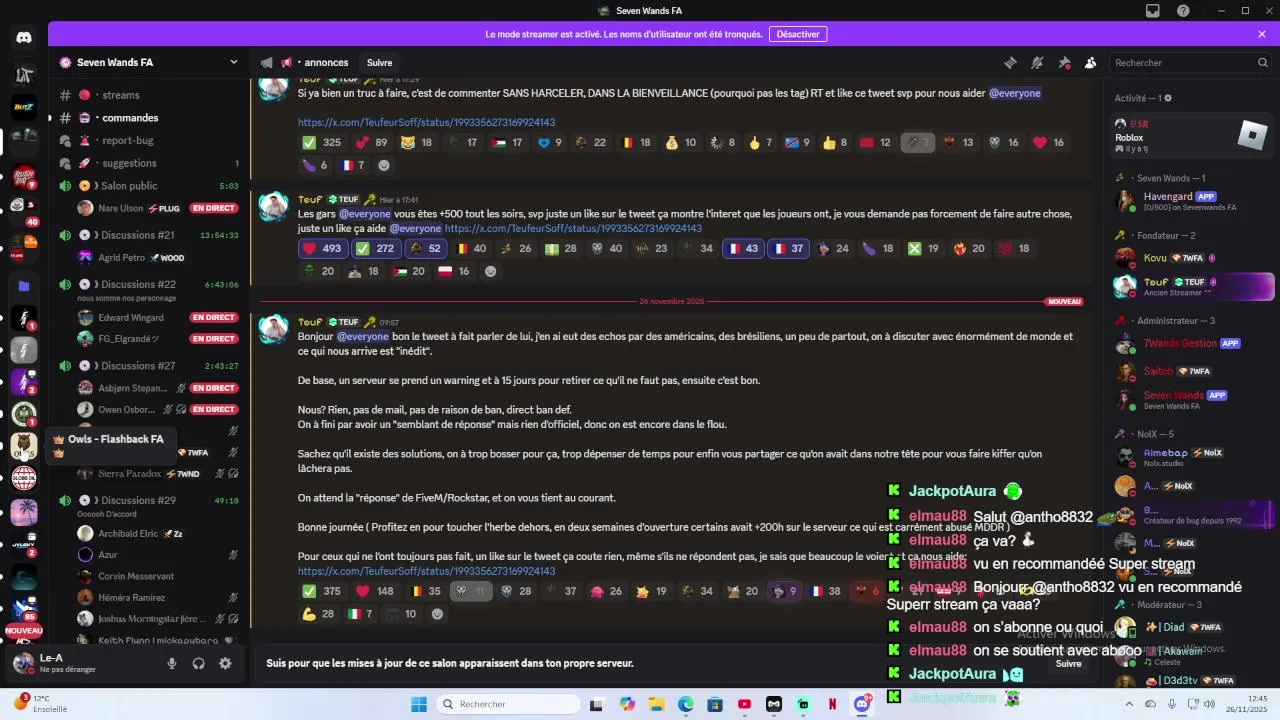Open the x.com link in 17:41 message
1280x720 pixels.
[573, 228]
